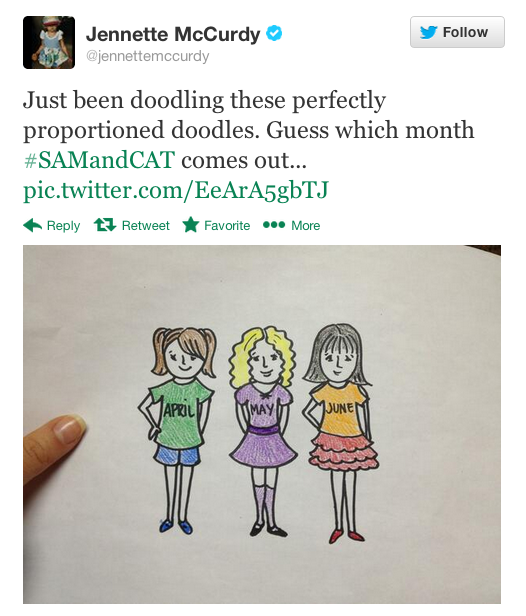The height and width of the screenshot is (616, 526).
Task: Click the Reply text label
Action: (63, 226)
